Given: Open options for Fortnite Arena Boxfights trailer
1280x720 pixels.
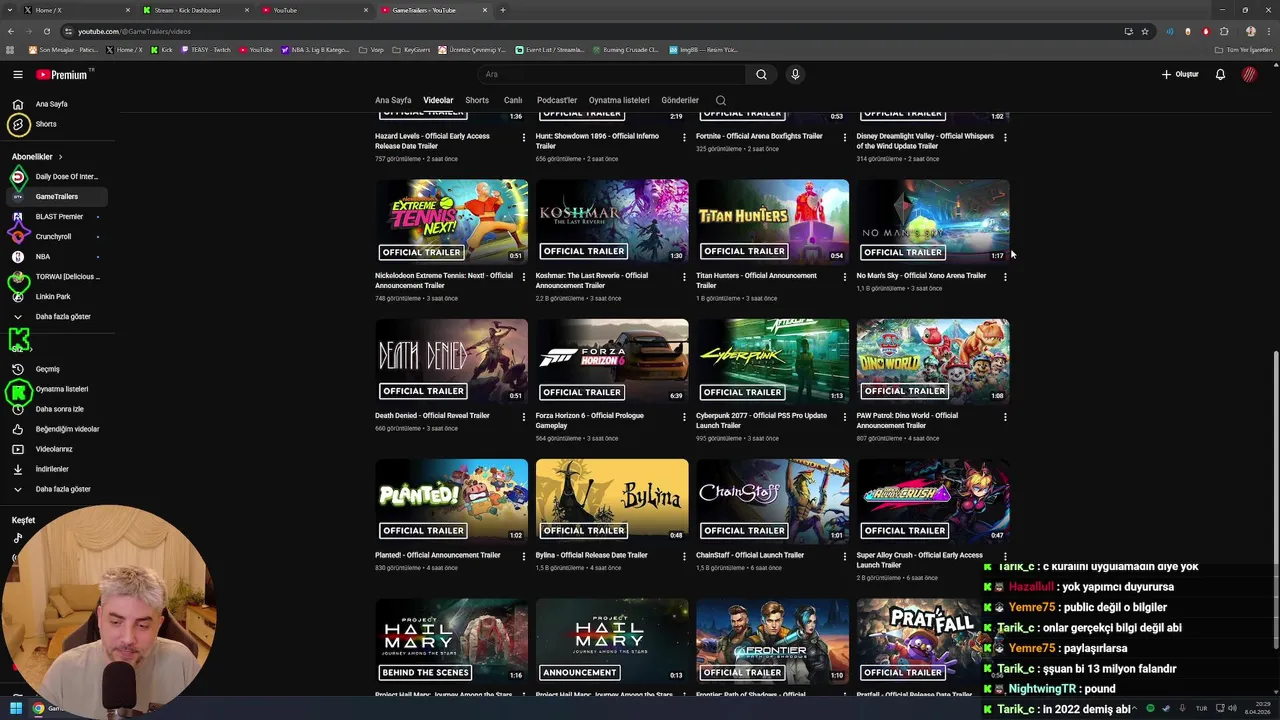Looking at the screenshot, I should click(x=844, y=137).
